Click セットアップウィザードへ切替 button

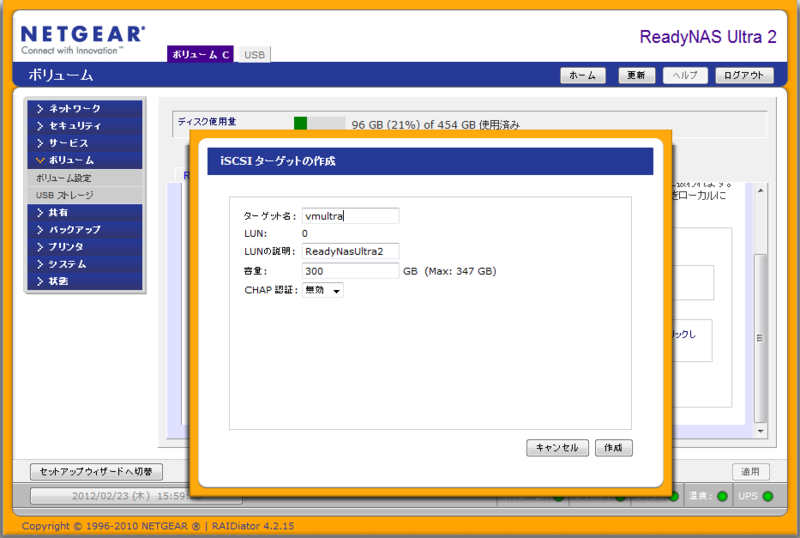[x=96, y=472]
